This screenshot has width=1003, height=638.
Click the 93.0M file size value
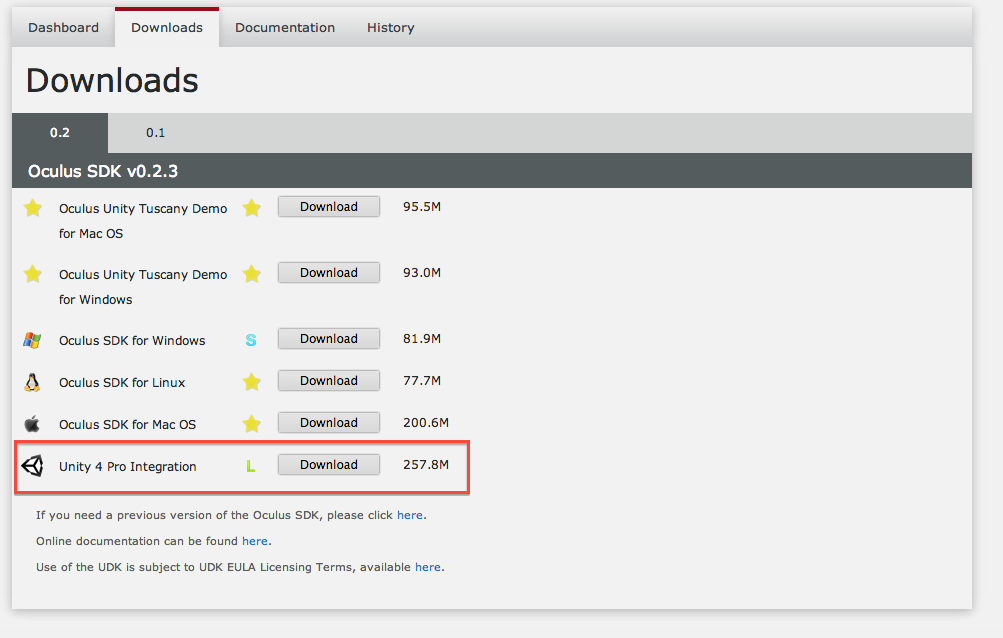(x=422, y=273)
